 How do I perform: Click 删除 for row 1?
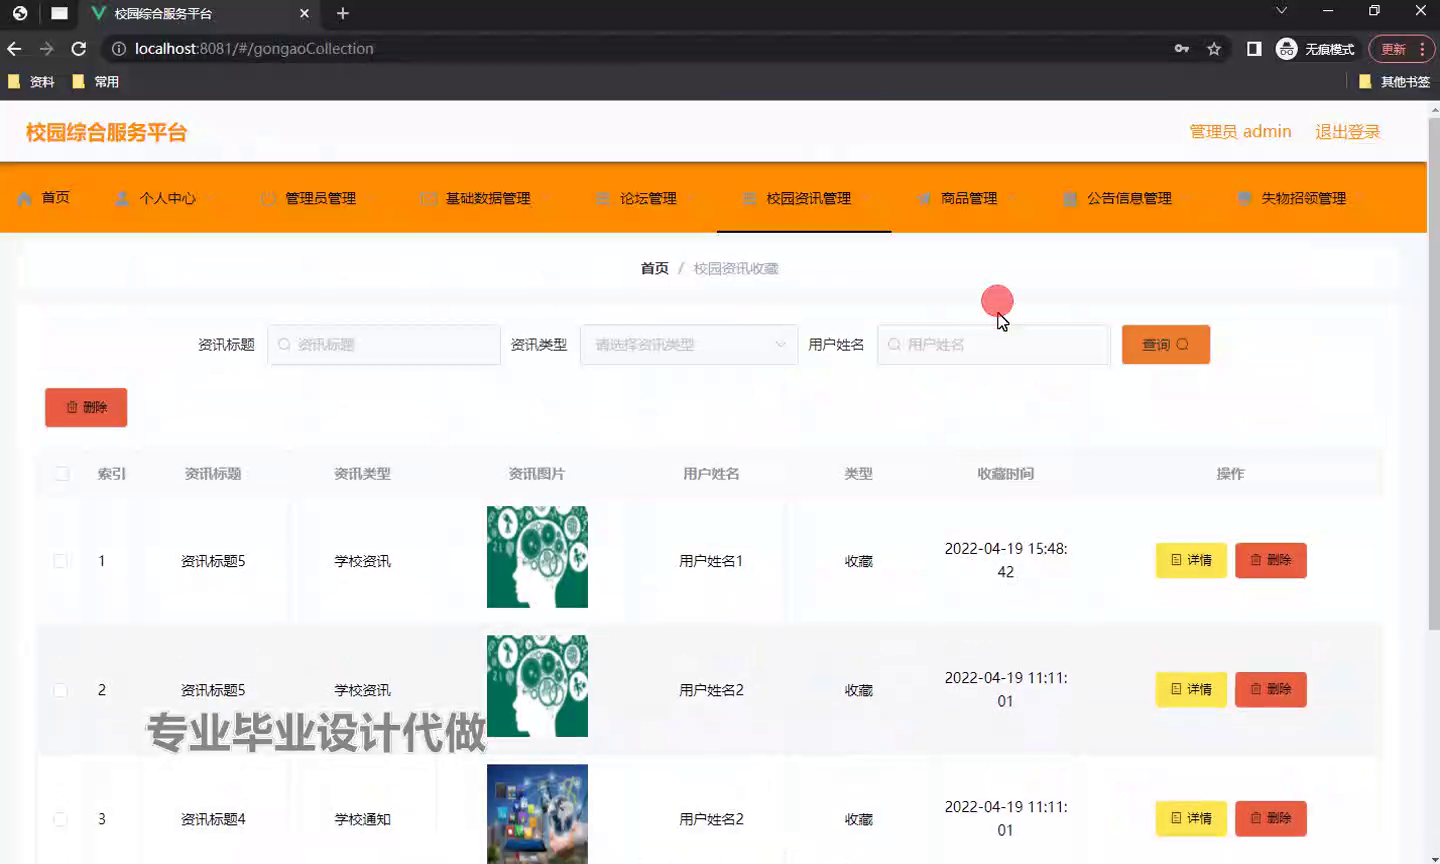[x=1271, y=560]
